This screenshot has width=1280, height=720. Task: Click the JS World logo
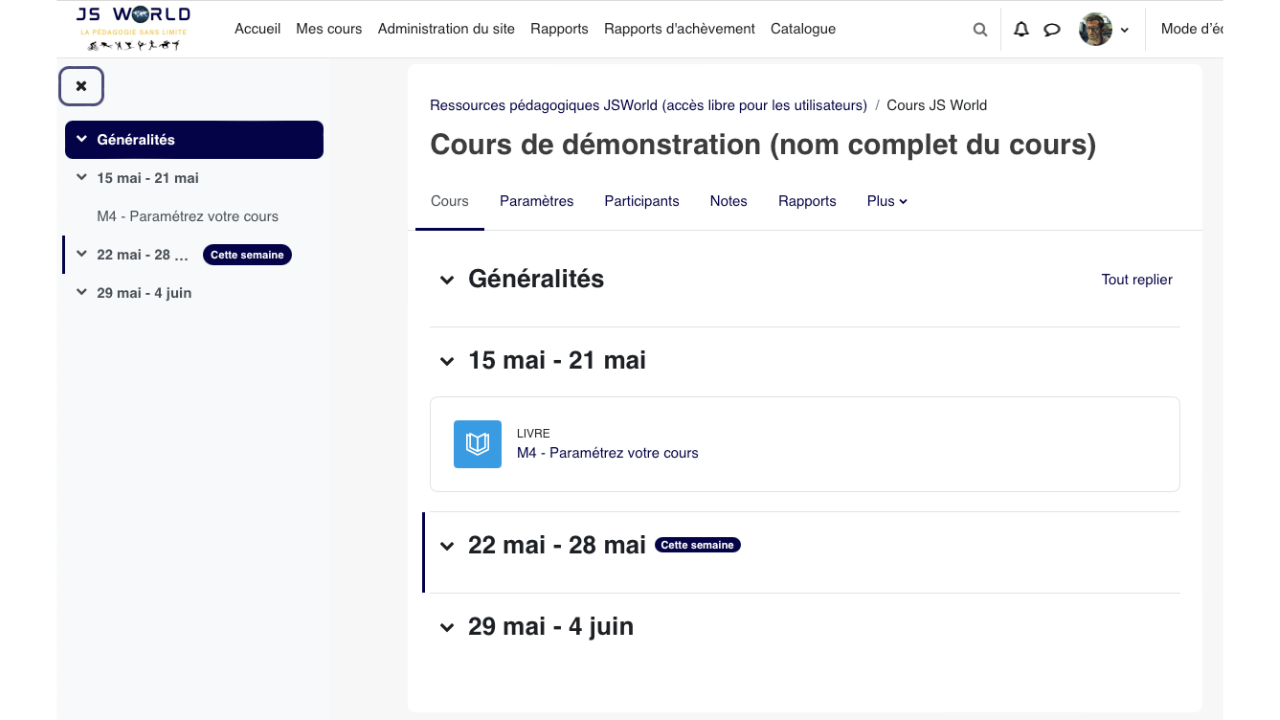(133, 28)
